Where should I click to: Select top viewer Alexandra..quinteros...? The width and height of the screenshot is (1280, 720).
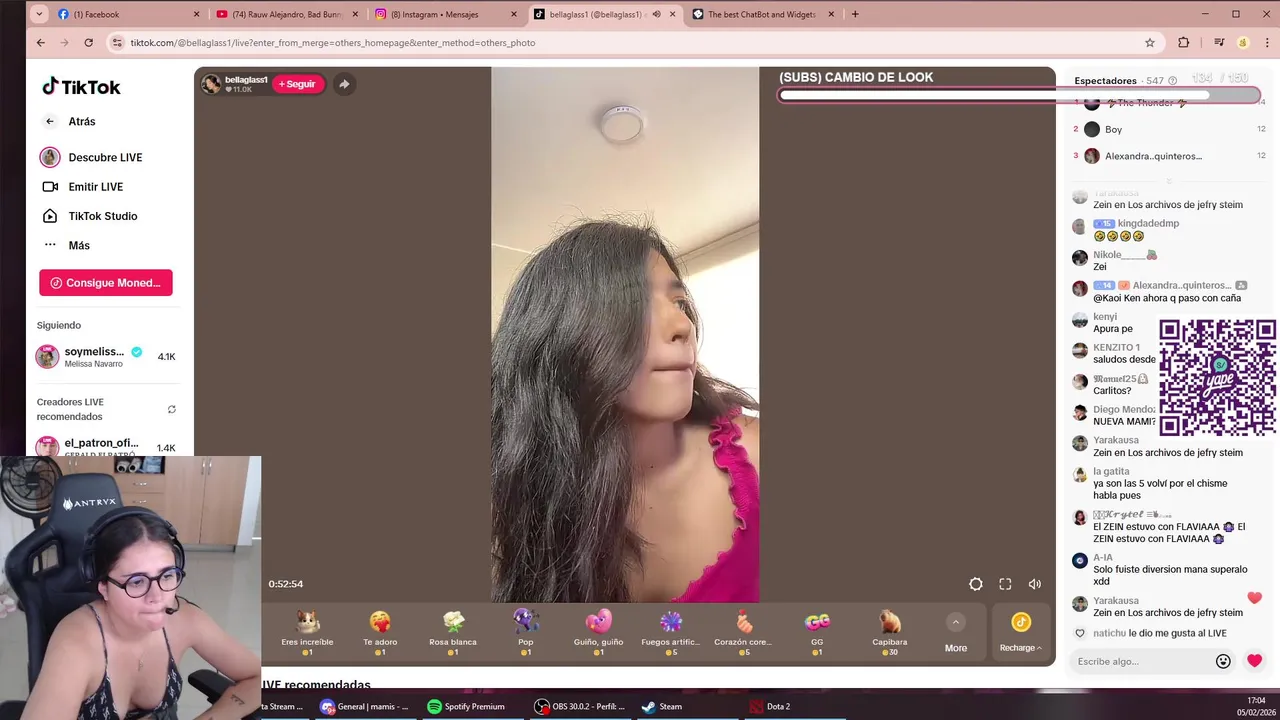point(1169,156)
